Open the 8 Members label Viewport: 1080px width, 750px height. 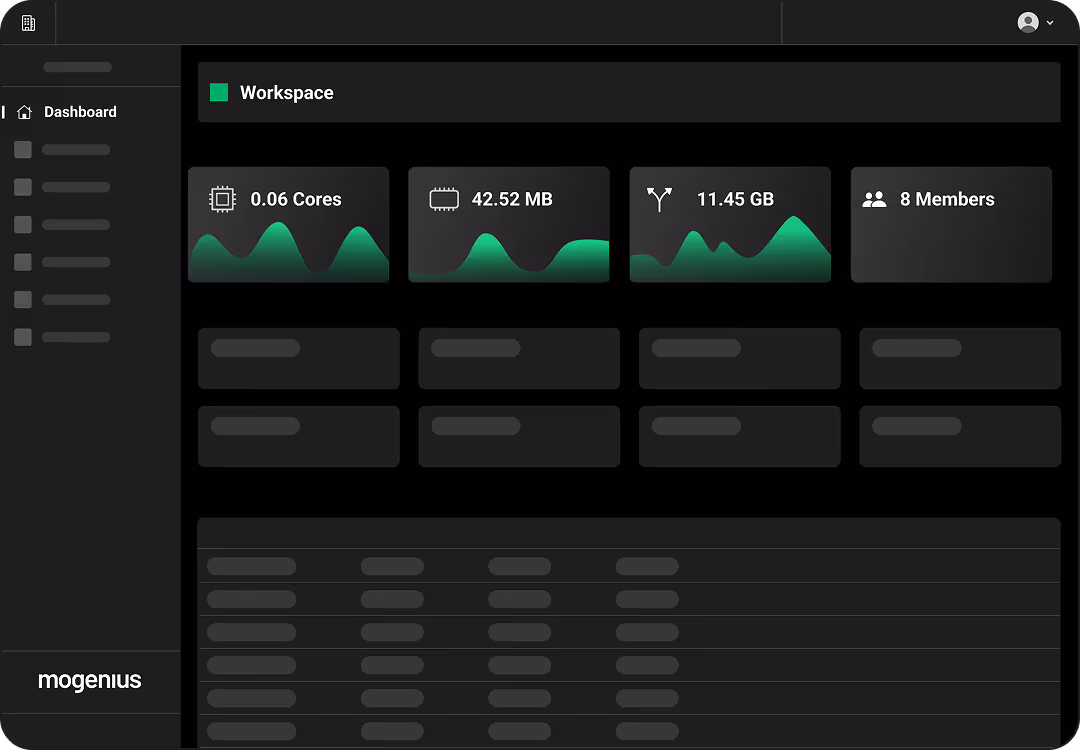click(x=947, y=199)
